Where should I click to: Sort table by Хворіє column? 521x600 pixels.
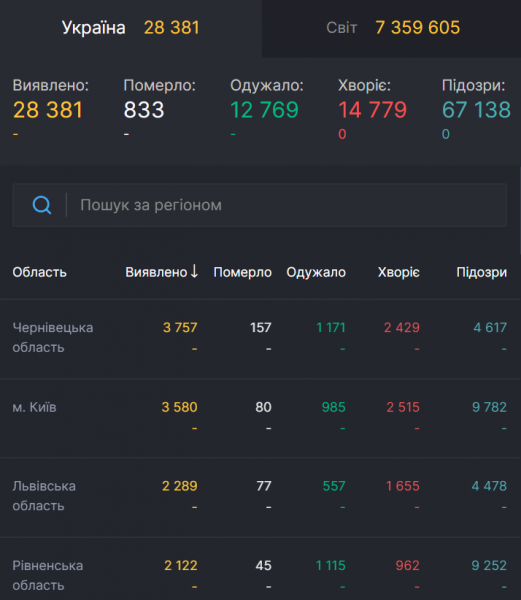click(399, 272)
